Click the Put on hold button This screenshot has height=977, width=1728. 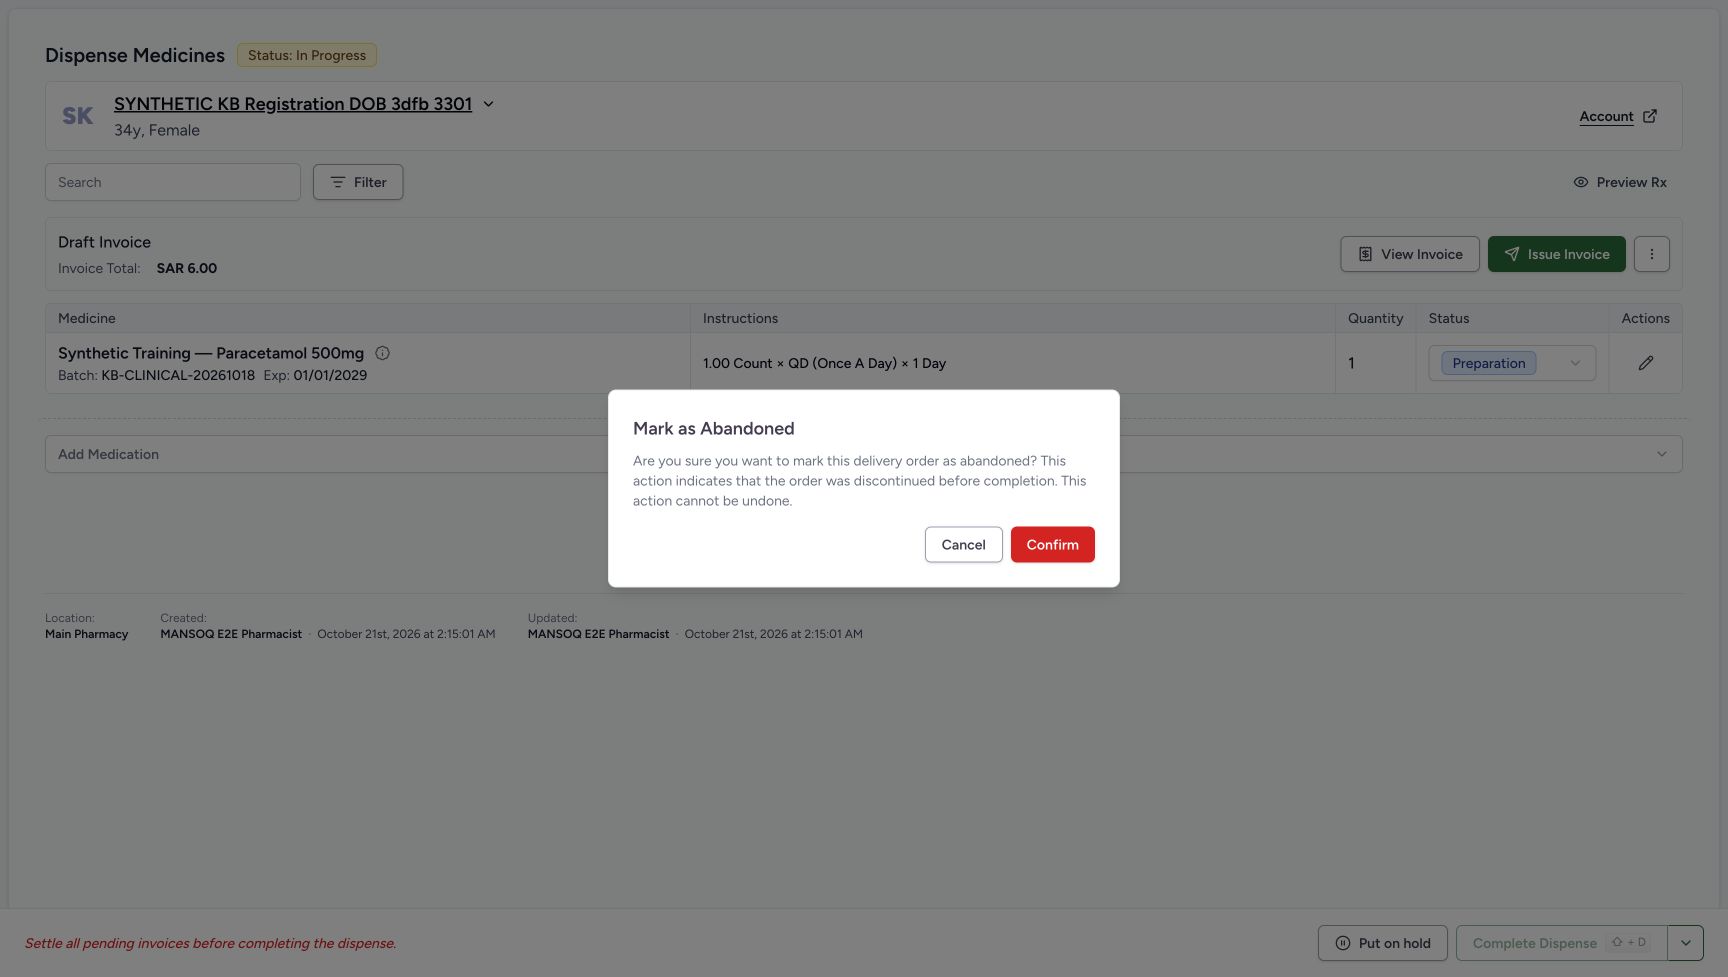(1383, 943)
